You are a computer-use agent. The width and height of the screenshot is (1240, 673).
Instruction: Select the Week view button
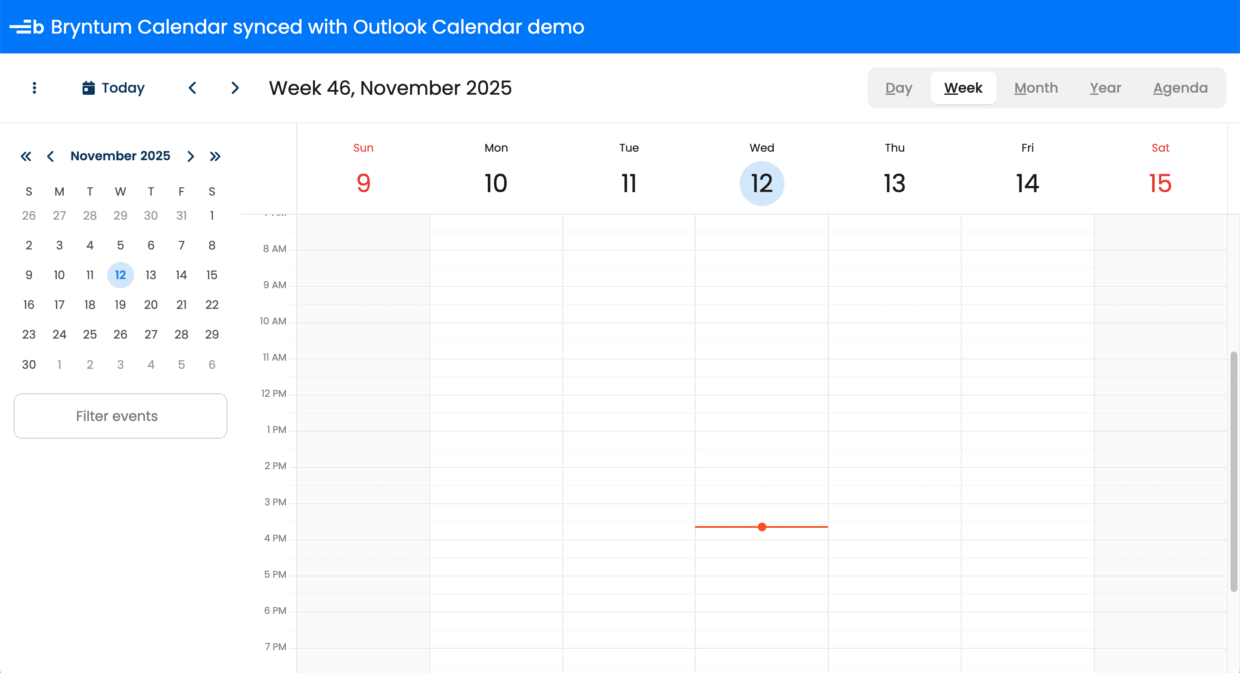963,88
